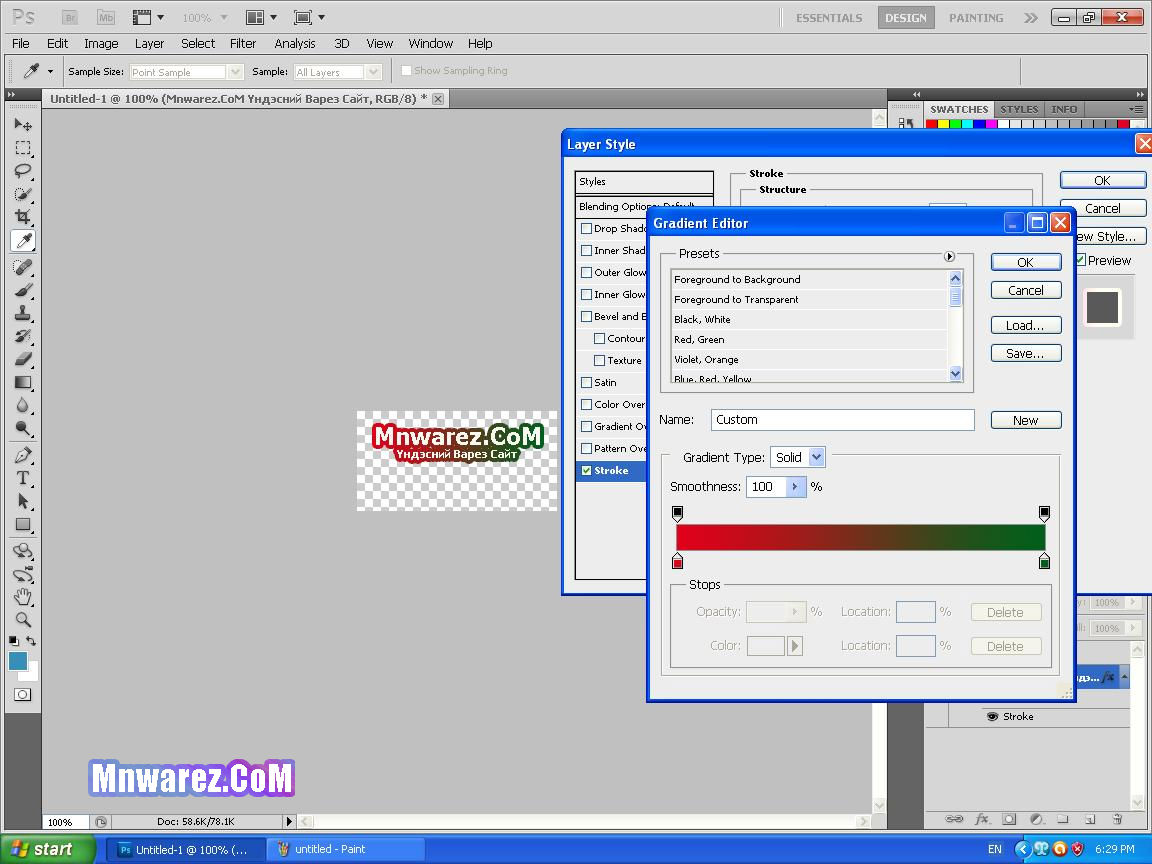
Task: Select the Horizontal Type tool
Action: click(x=23, y=478)
